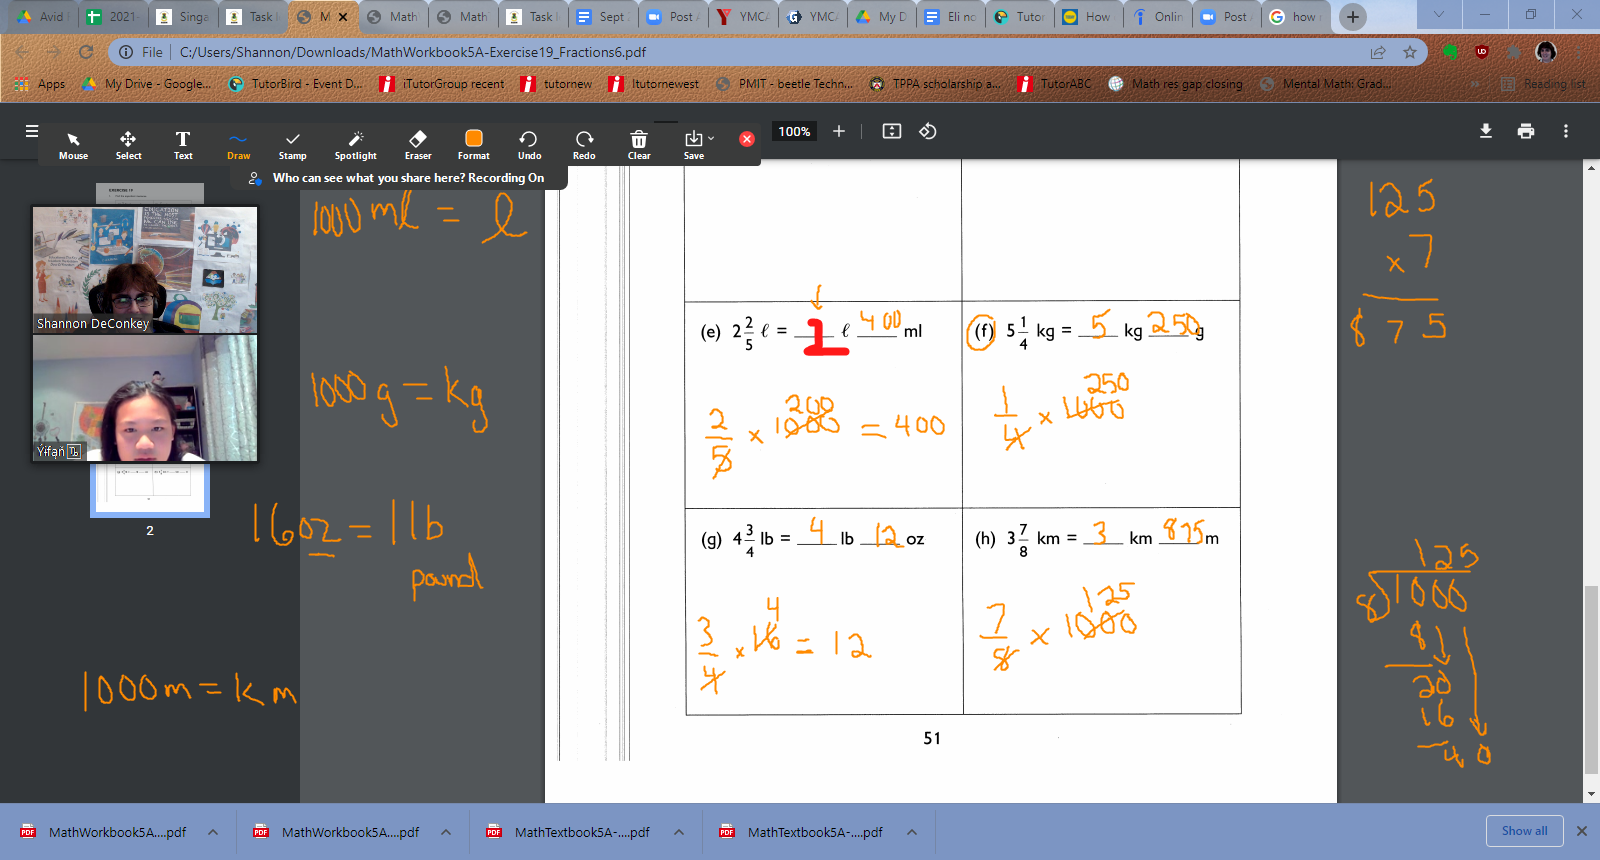Reload the browser page
The height and width of the screenshot is (860, 1600).
[86, 52]
